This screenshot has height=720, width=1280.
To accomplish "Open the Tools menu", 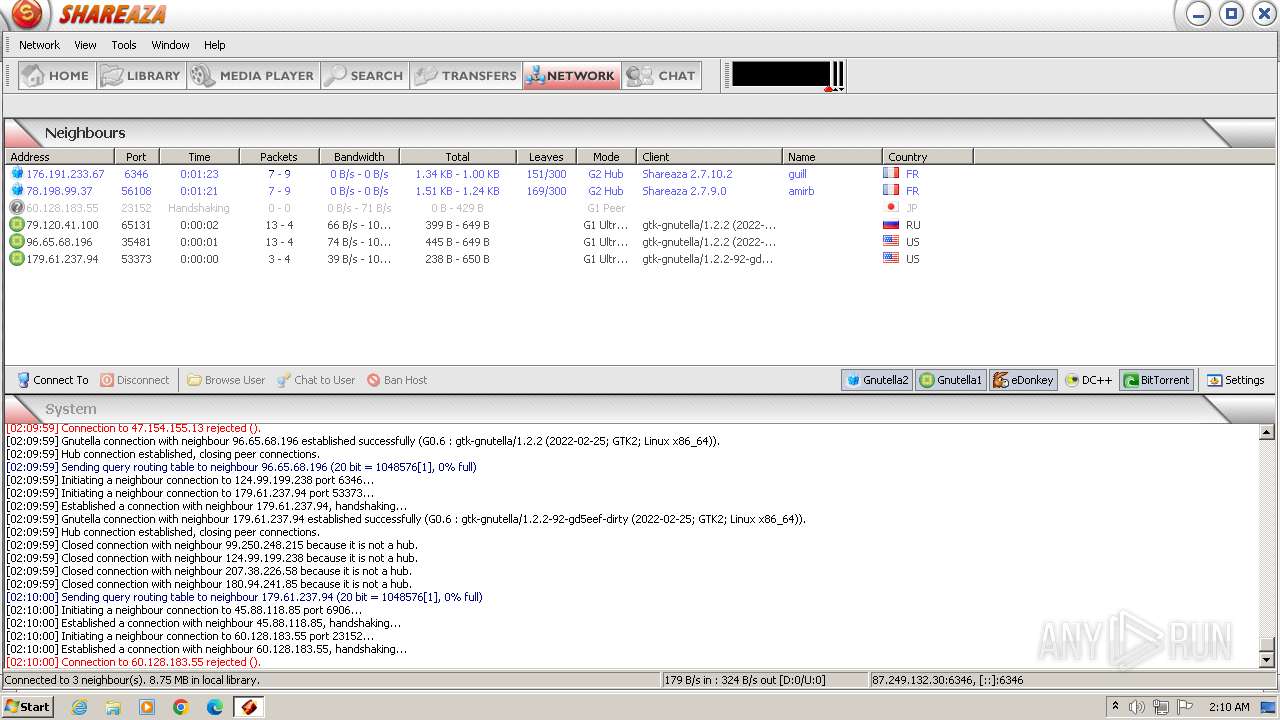I will pyautogui.click(x=124, y=45).
